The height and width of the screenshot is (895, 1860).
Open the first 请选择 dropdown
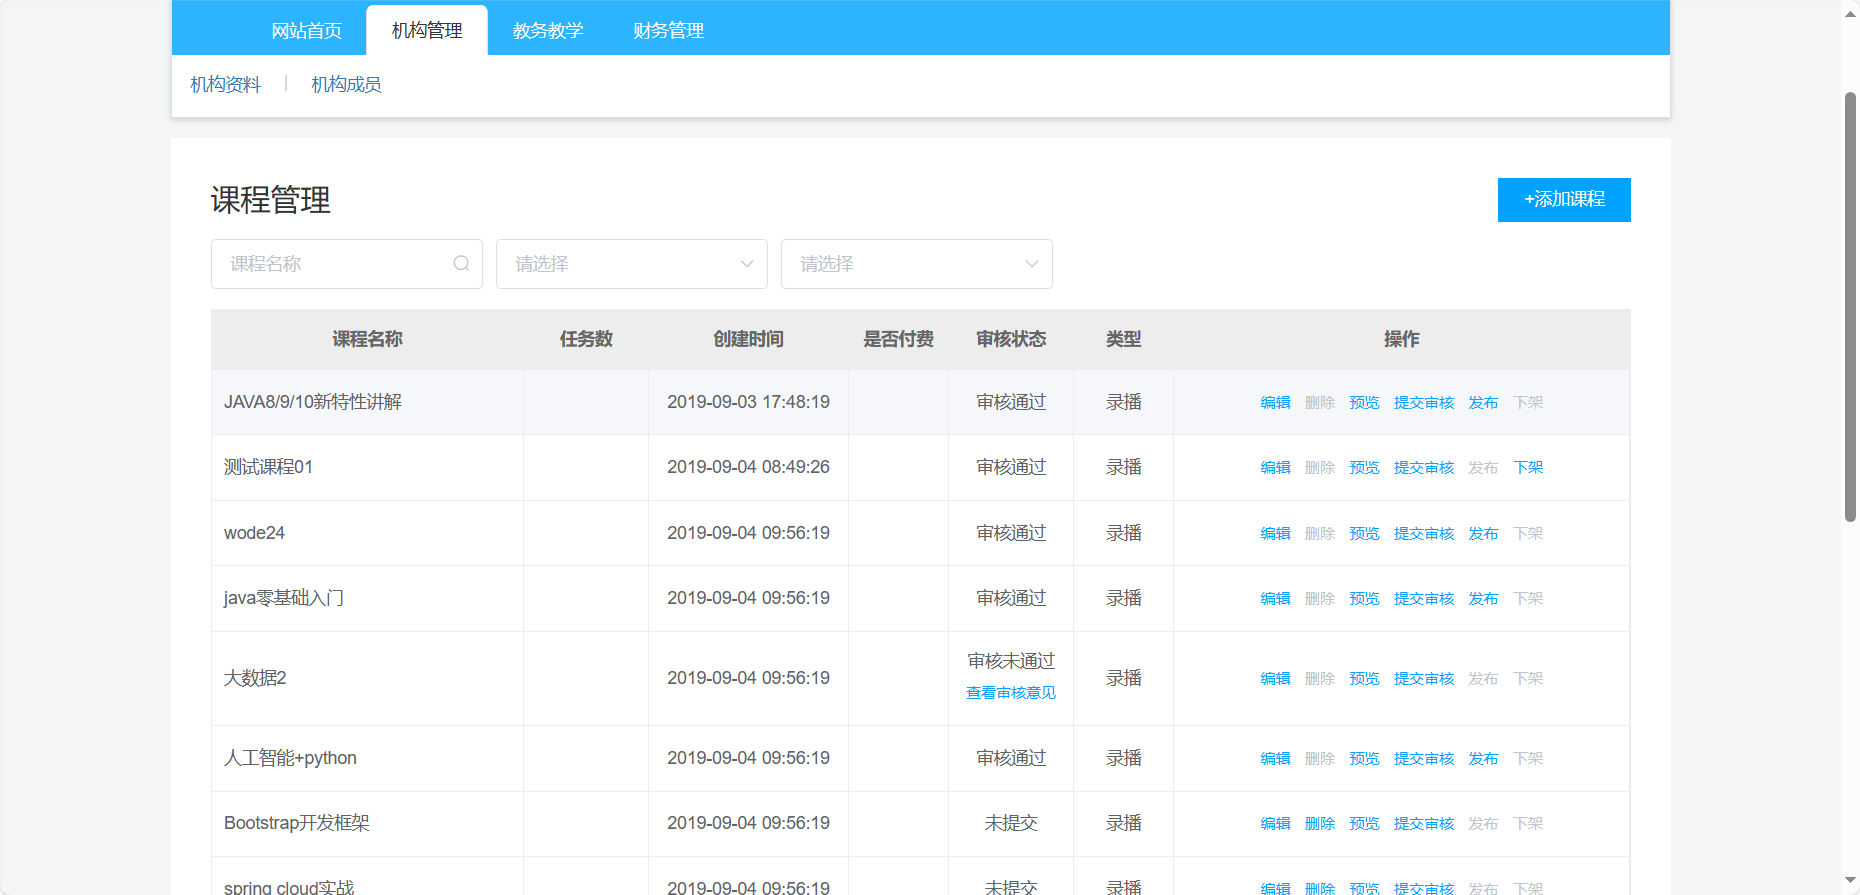pos(632,264)
